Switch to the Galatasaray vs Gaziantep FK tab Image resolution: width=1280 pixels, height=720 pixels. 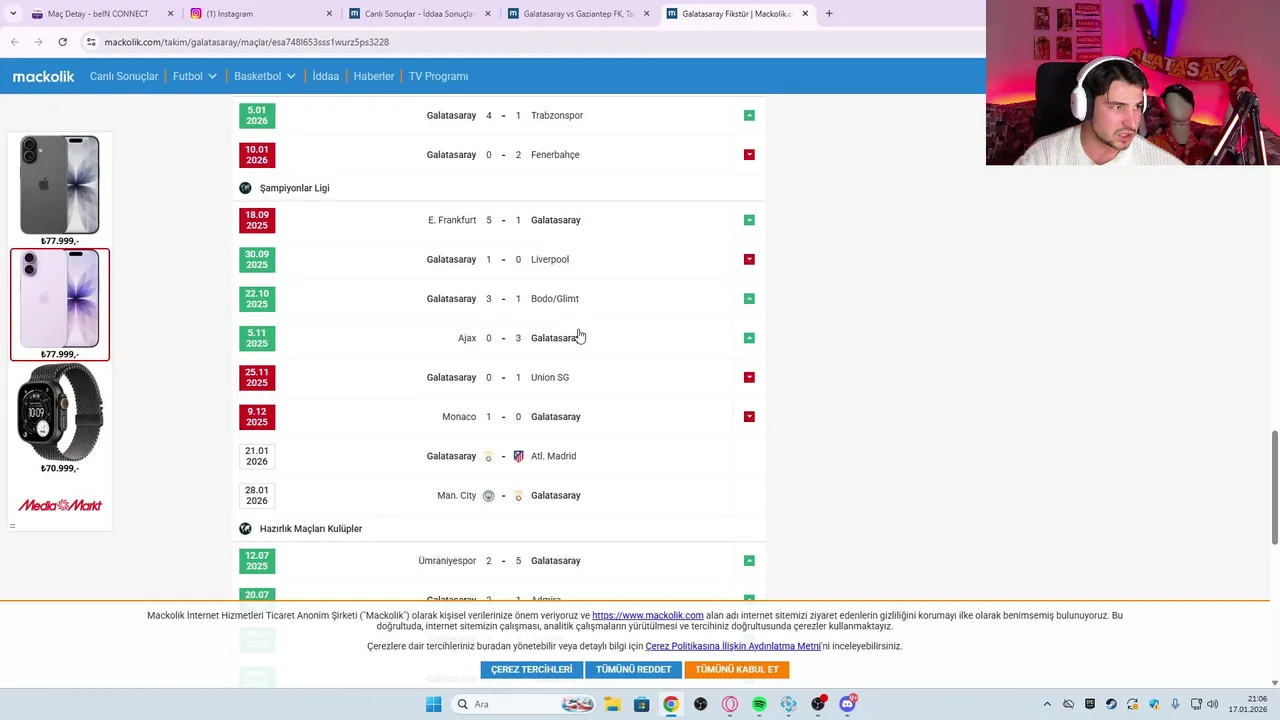pos(580,14)
